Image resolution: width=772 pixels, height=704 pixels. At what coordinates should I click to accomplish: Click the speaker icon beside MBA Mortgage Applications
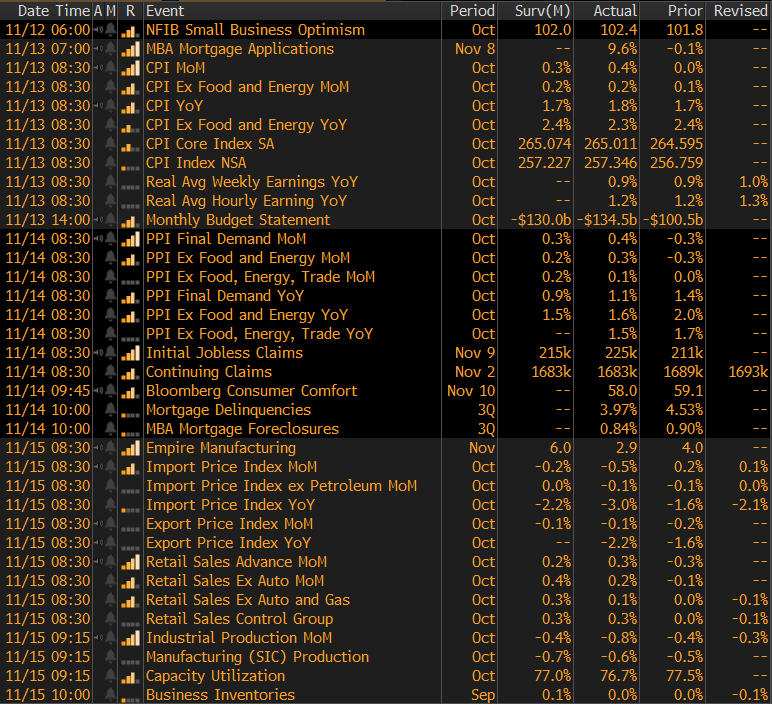[x=98, y=49]
